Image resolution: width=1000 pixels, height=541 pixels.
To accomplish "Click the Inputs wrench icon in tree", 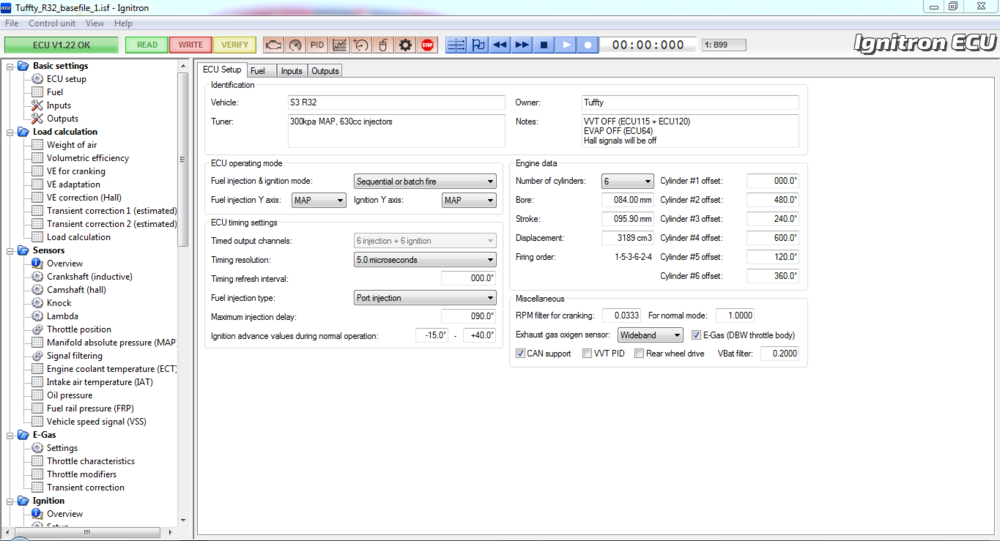I will pos(38,105).
